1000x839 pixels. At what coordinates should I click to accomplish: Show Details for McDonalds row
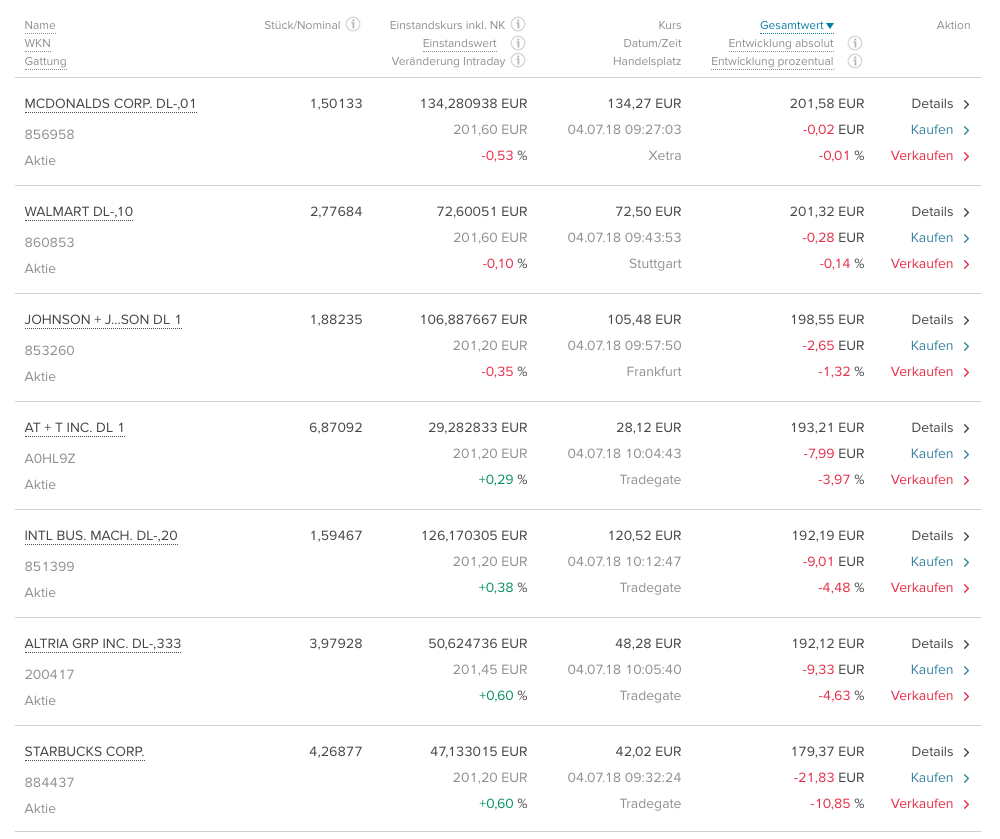pyautogui.click(x=941, y=104)
